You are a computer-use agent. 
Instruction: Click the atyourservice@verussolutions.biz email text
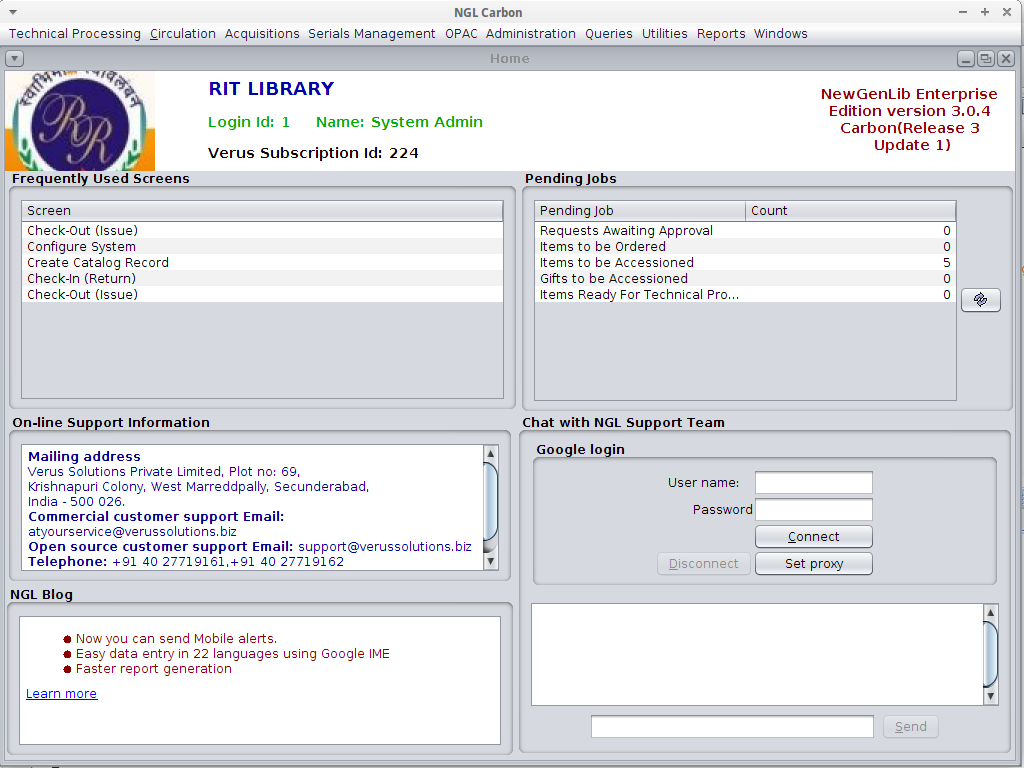pyautogui.click(x=133, y=532)
